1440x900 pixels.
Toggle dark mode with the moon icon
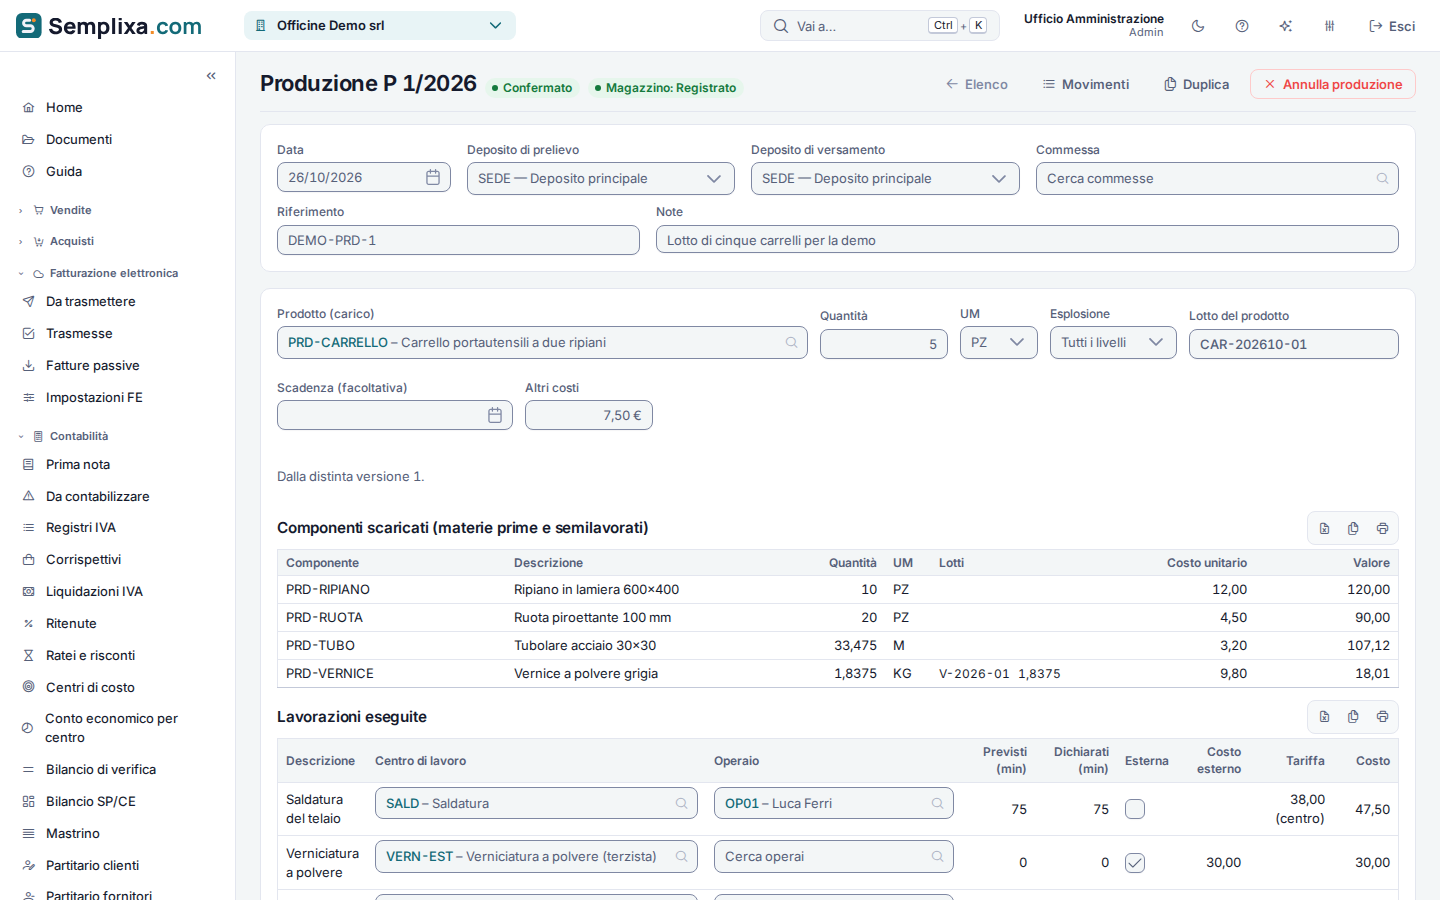(x=1198, y=26)
